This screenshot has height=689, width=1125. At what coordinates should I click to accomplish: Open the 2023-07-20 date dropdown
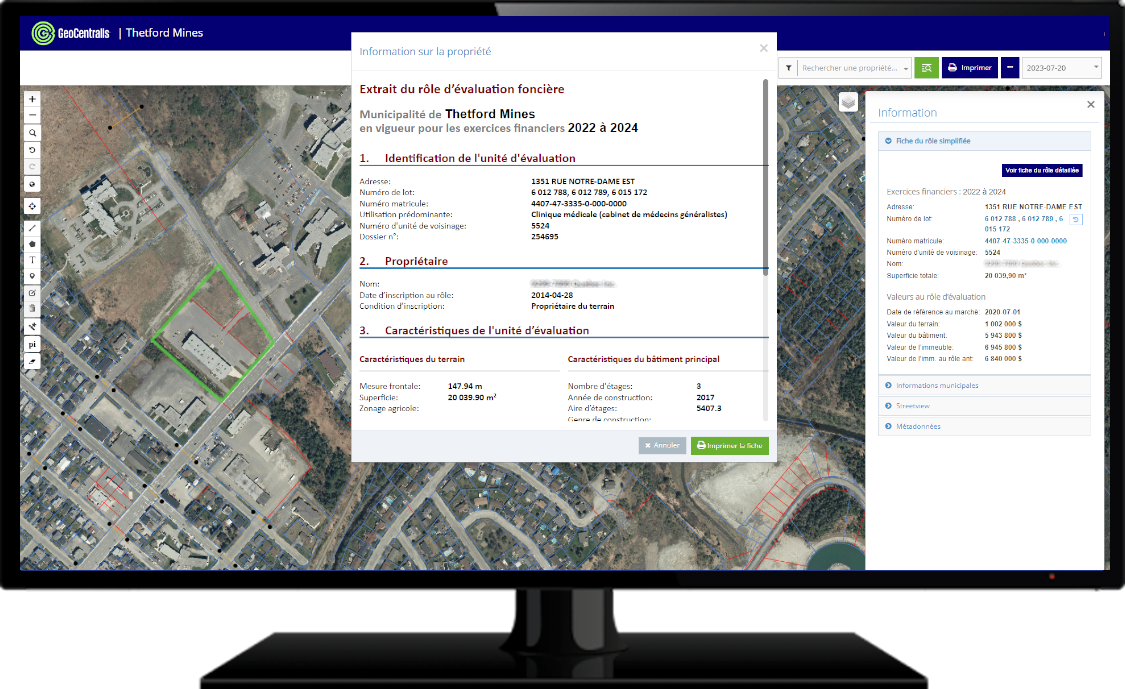(1061, 68)
